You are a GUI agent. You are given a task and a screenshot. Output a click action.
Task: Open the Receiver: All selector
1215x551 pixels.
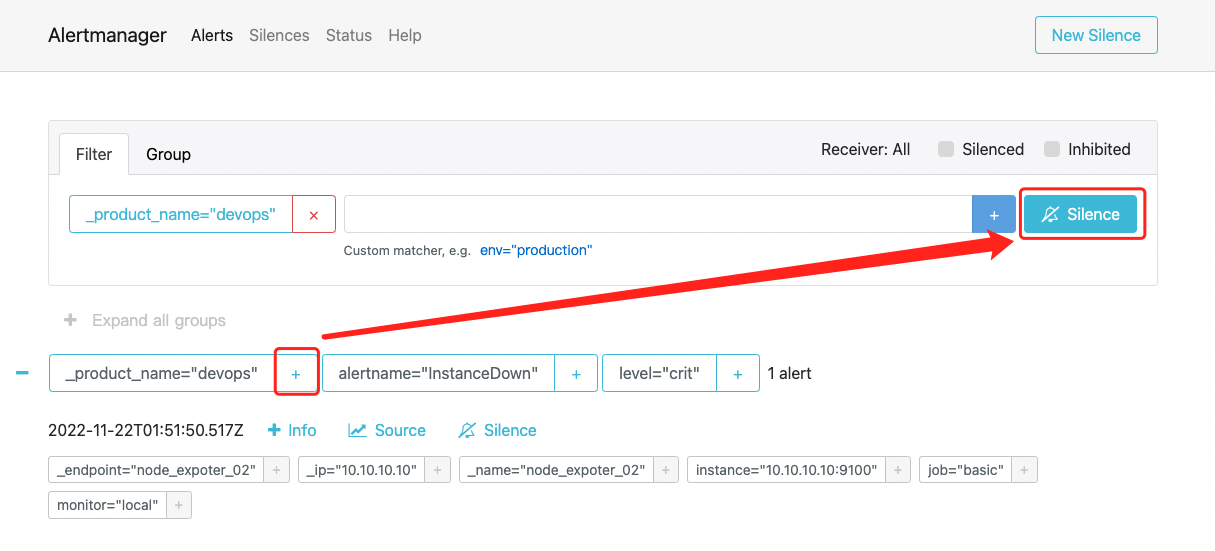click(x=865, y=149)
